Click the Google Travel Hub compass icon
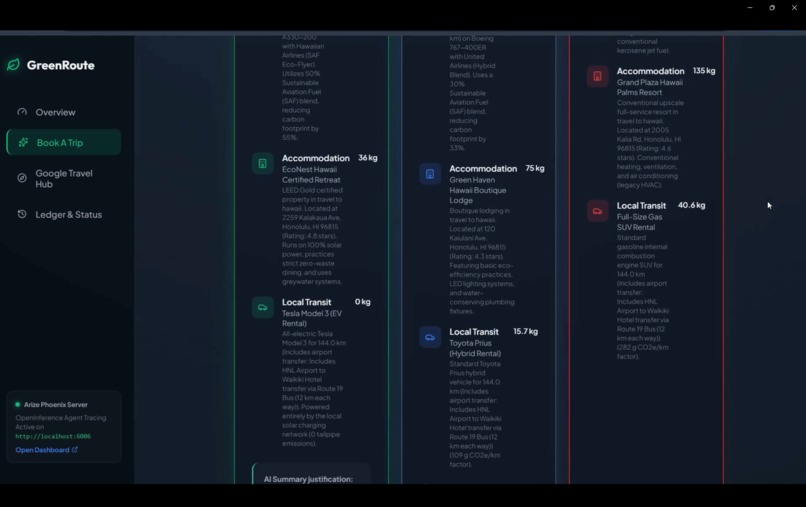806x507 pixels. point(22,178)
